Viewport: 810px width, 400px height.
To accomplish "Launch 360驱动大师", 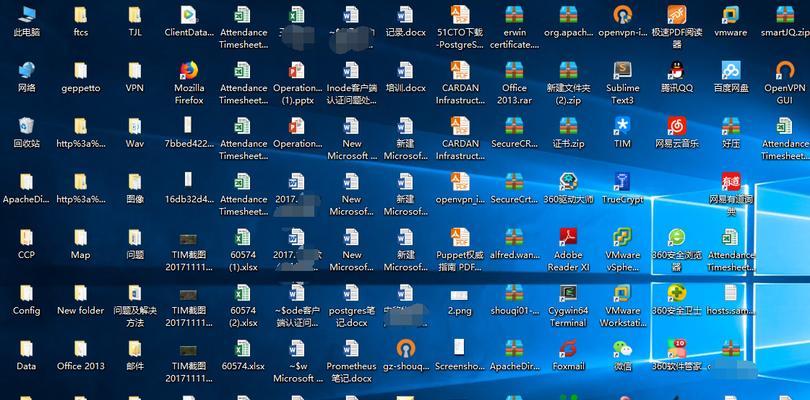I will 568,189.
